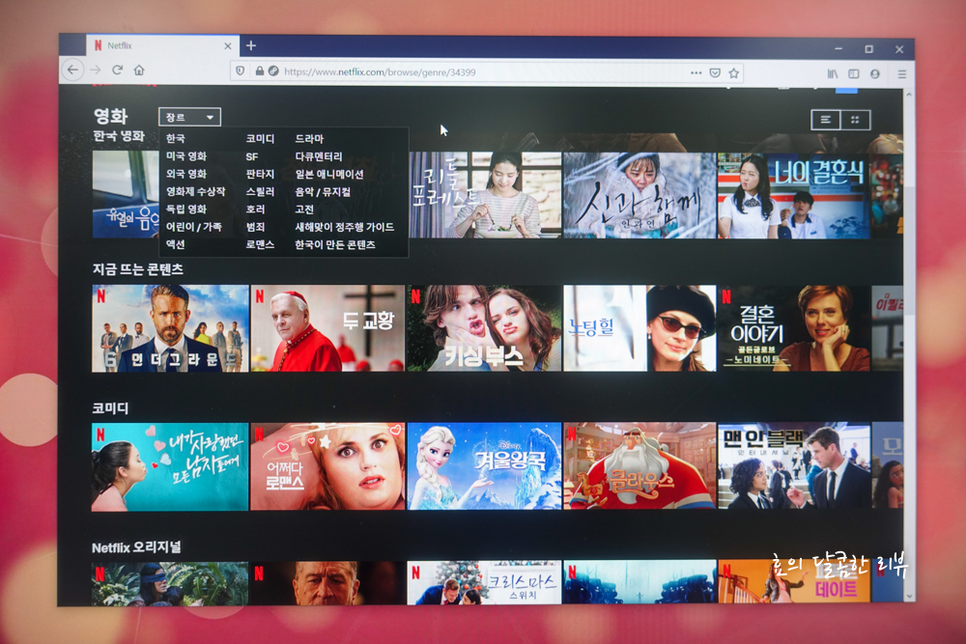This screenshot has height=644, width=966.
Task: Open the 크리스마스 스위치 thumbnail
Action: pos(484,582)
